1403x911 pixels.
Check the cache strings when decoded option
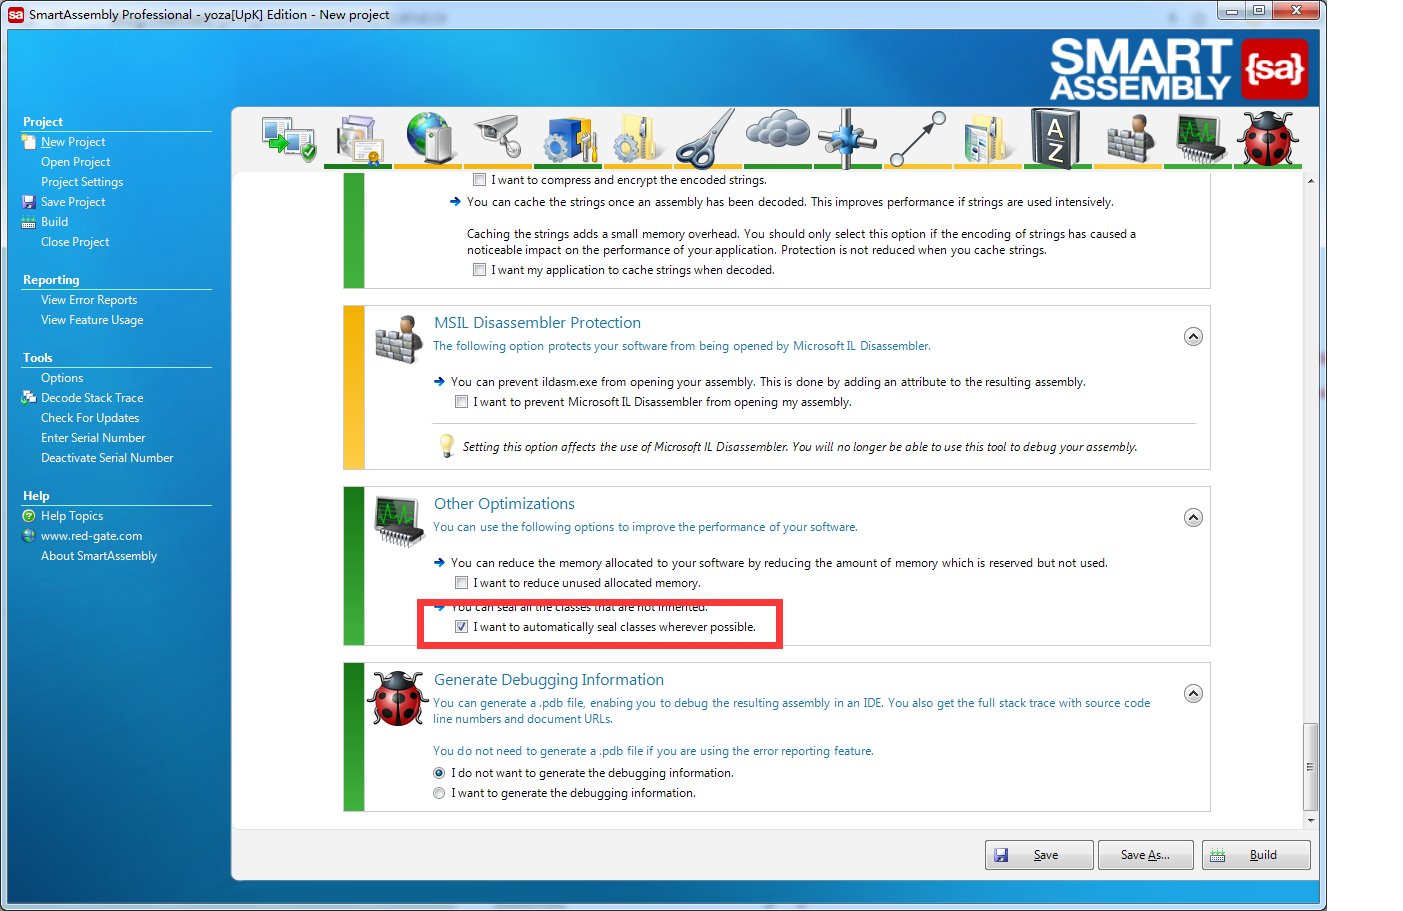[479, 270]
